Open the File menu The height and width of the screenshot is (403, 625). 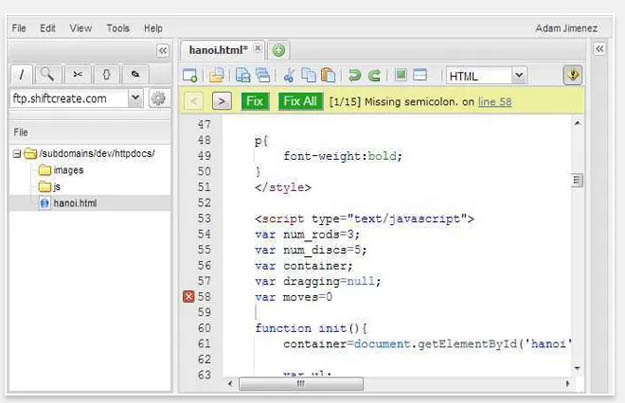click(x=19, y=28)
